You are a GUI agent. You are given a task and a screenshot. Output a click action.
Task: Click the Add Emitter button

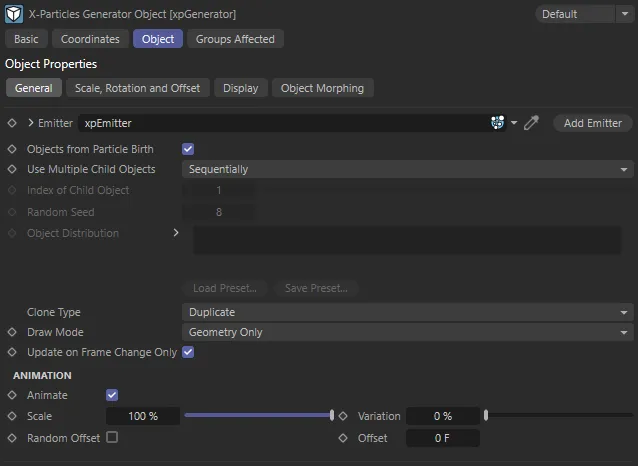click(592, 123)
